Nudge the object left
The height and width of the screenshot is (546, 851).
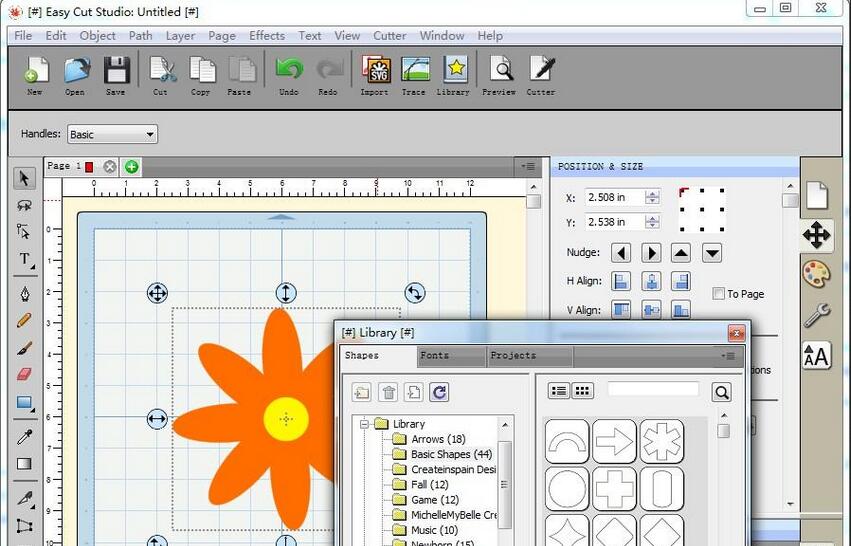621,253
